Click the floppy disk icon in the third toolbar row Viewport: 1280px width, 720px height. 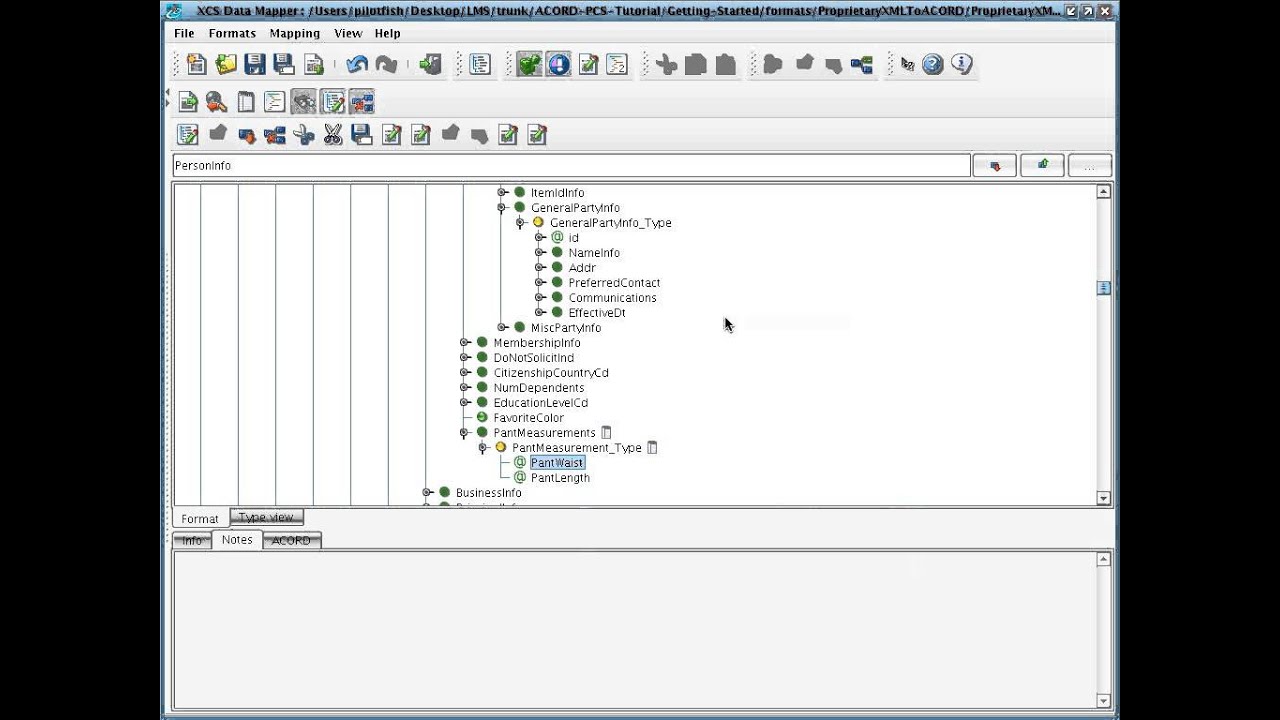pyautogui.click(x=362, y=134)
